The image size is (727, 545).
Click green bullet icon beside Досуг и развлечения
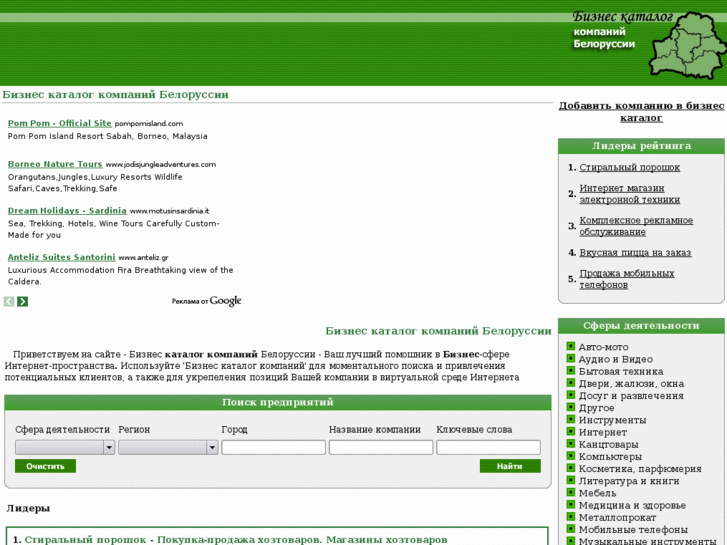571,395
